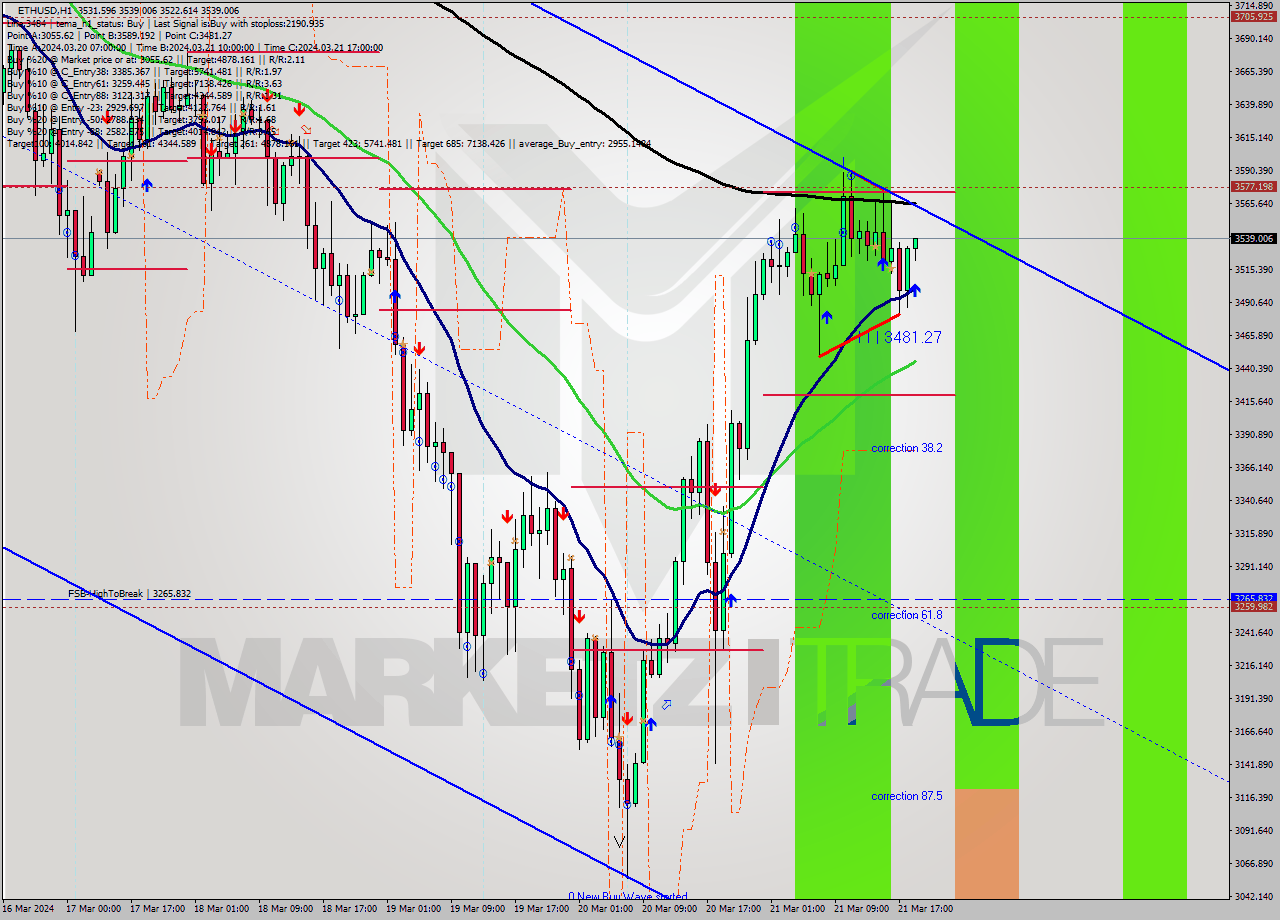Select the 'Time A:2024.03.20 07:00:00' text
This screenshot has height=920, width=1280.
tap(66, 47)
